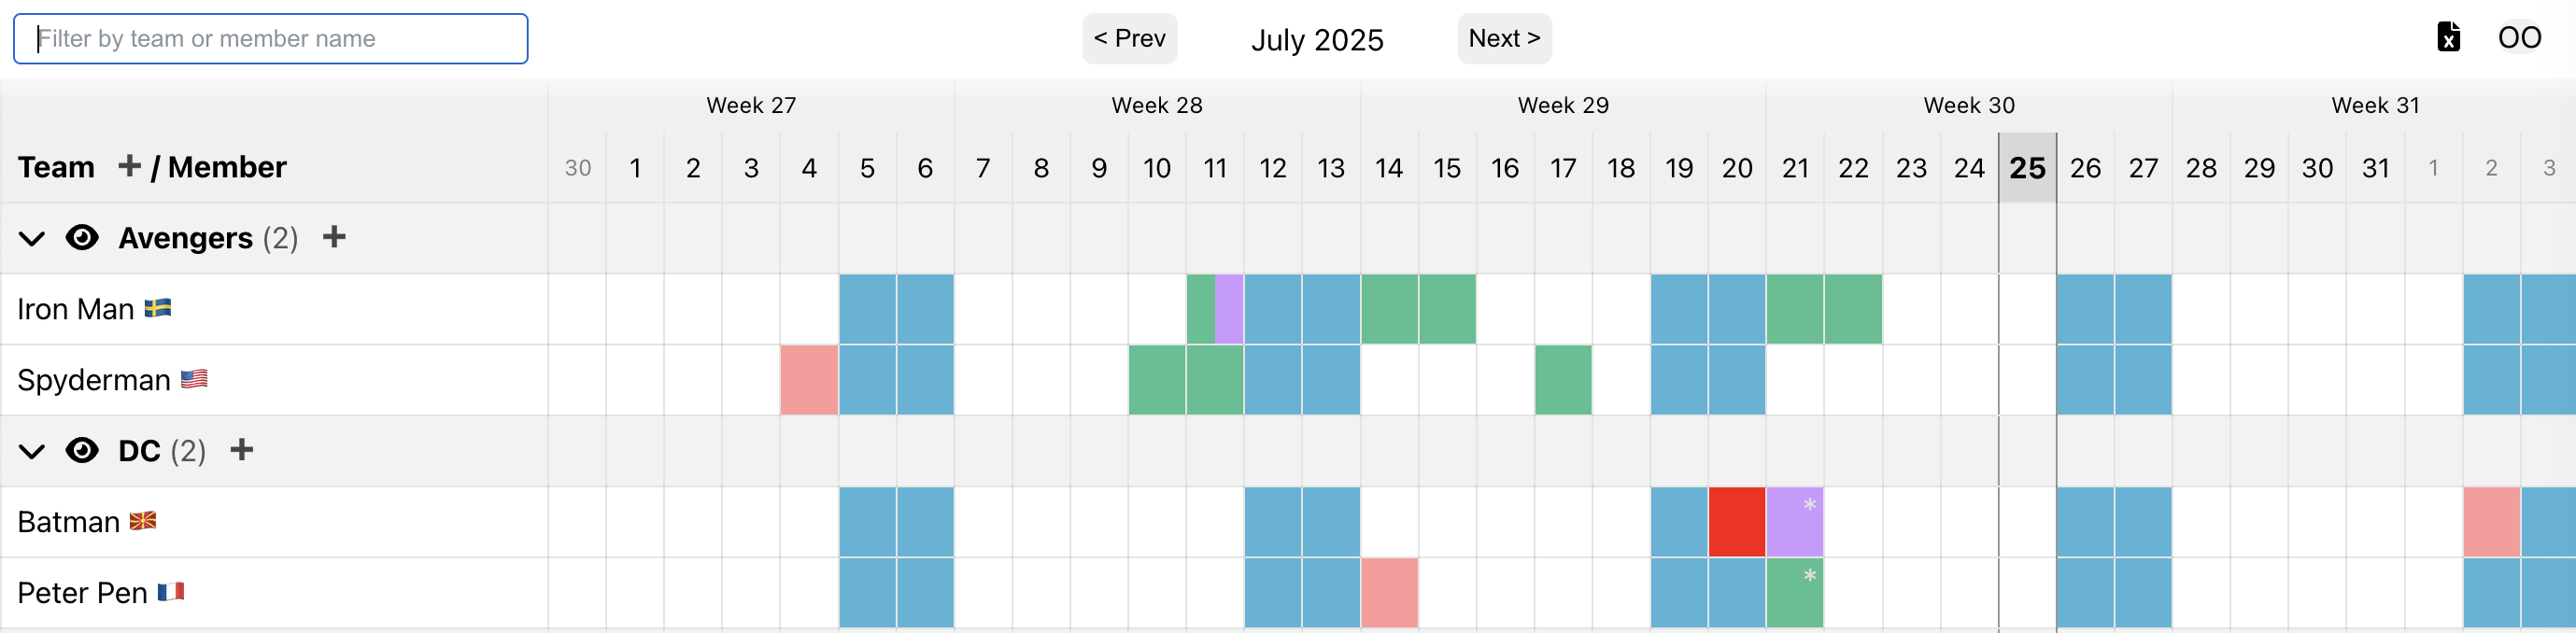Screen dimensions: 2576x633
Task: Open the Batman member row
Action: click(68, 522)
